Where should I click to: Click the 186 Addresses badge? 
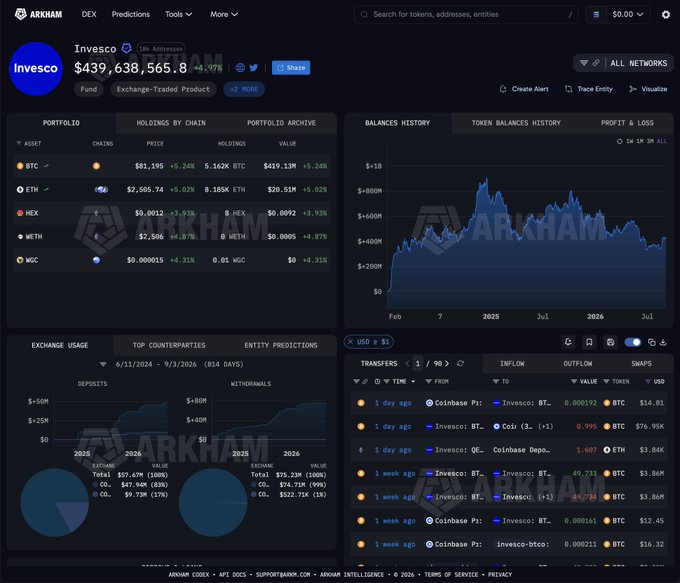tap(160, 49)
